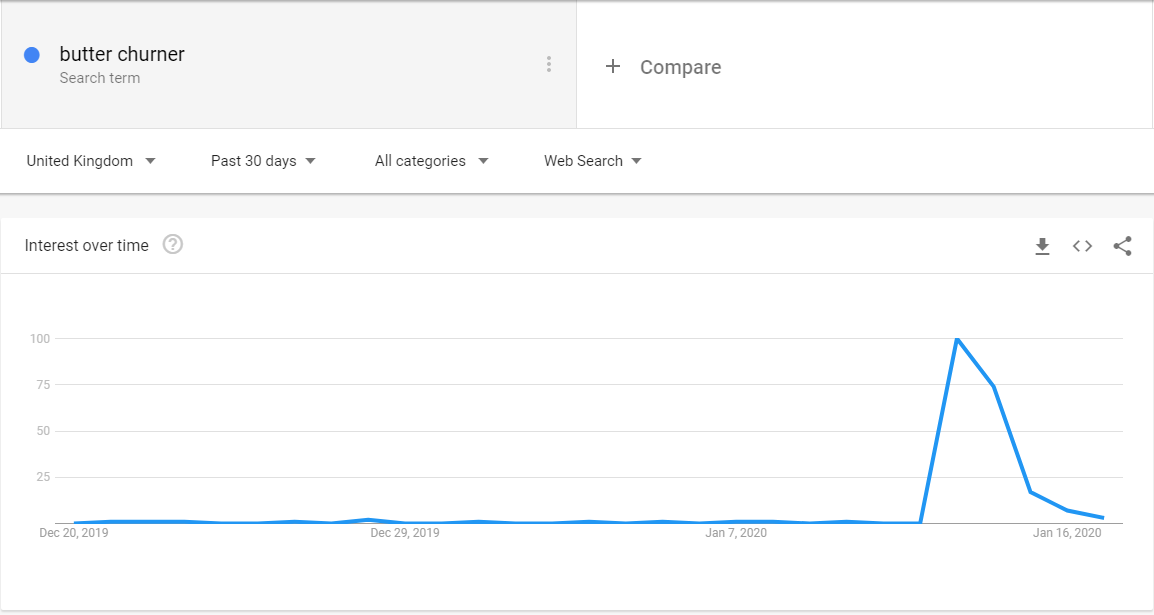Click the blue dot next to butter churner

click(x=32, y=54)
